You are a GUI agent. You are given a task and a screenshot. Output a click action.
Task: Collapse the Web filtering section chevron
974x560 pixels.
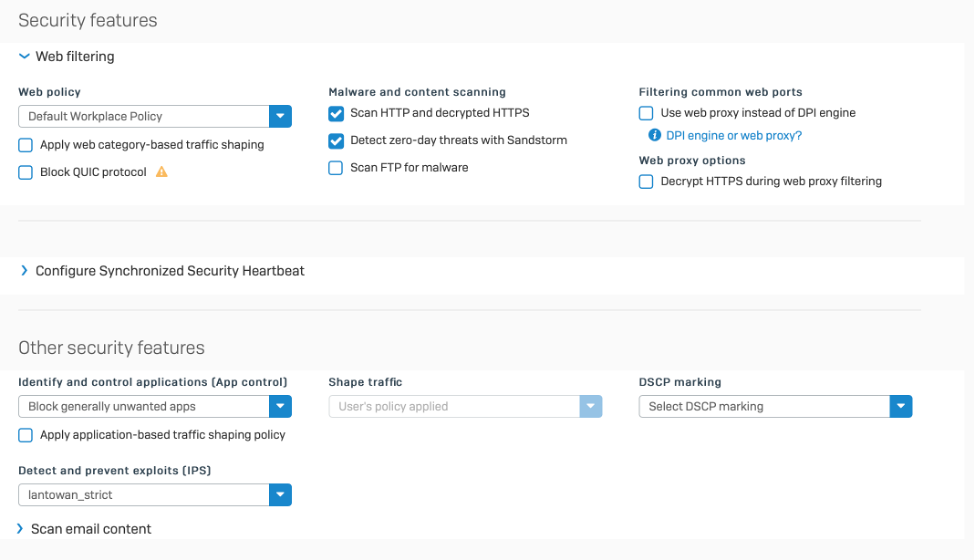point(24,57)
